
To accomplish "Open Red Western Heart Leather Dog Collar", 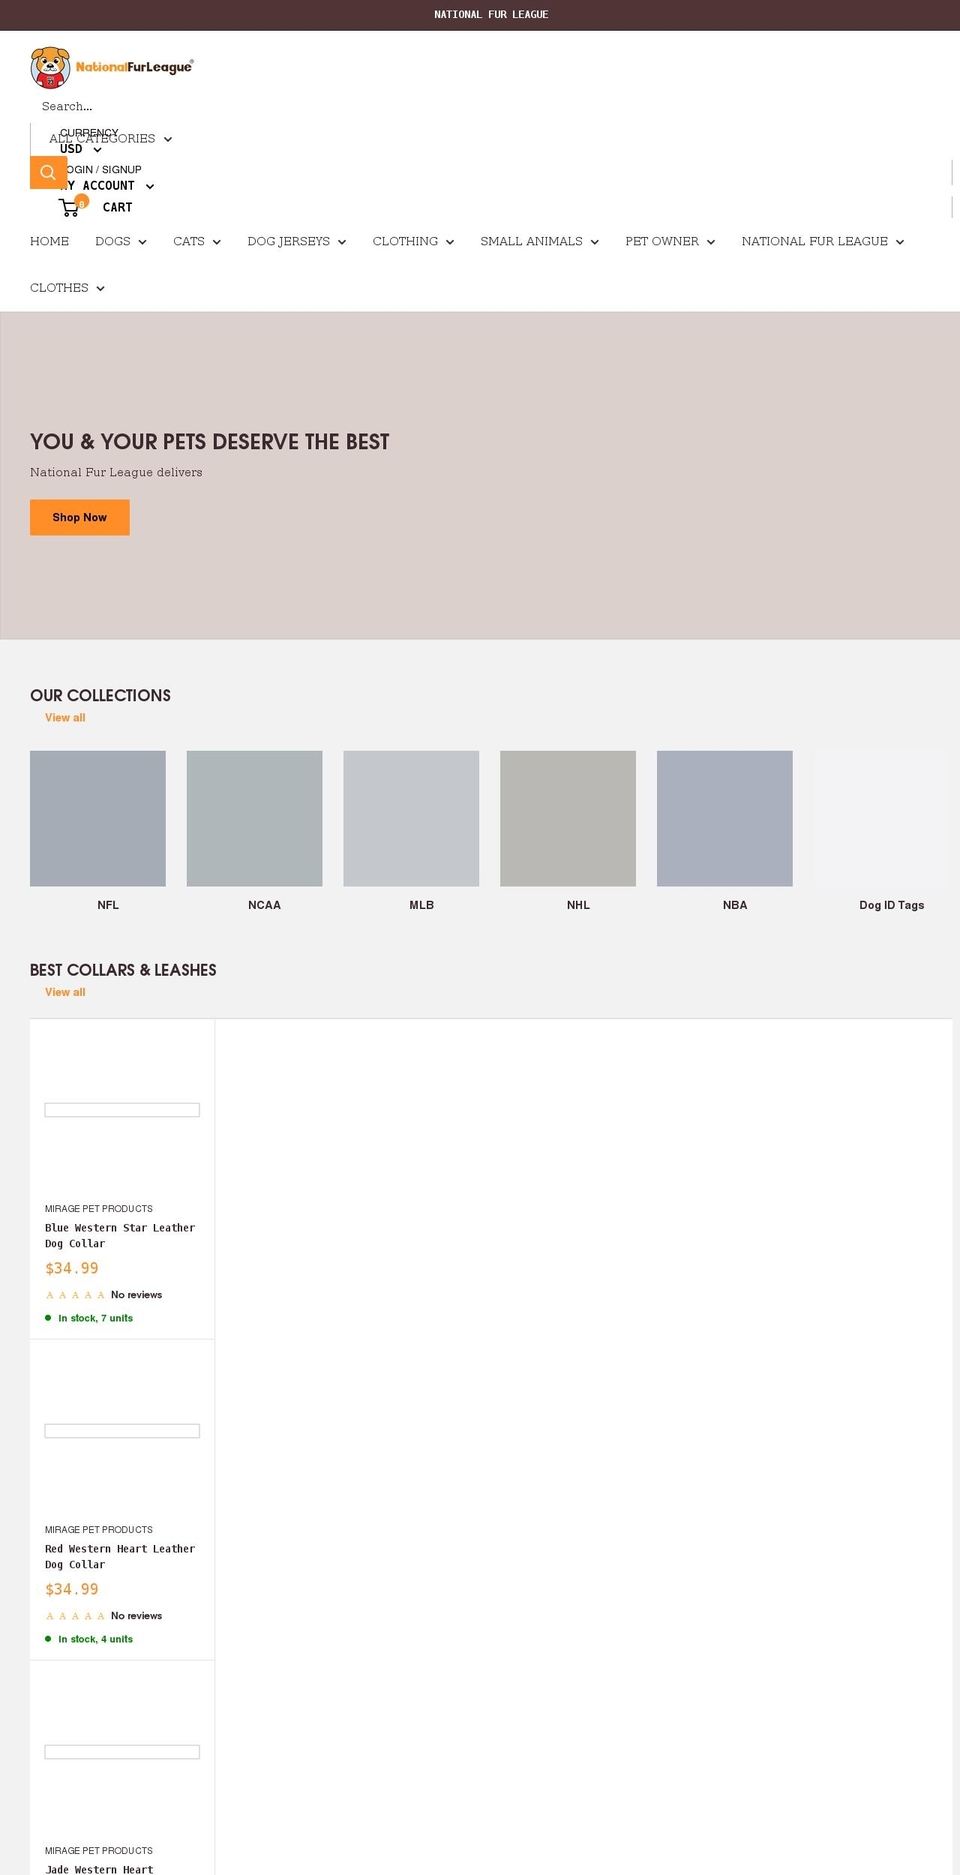I will (120, 1556).
